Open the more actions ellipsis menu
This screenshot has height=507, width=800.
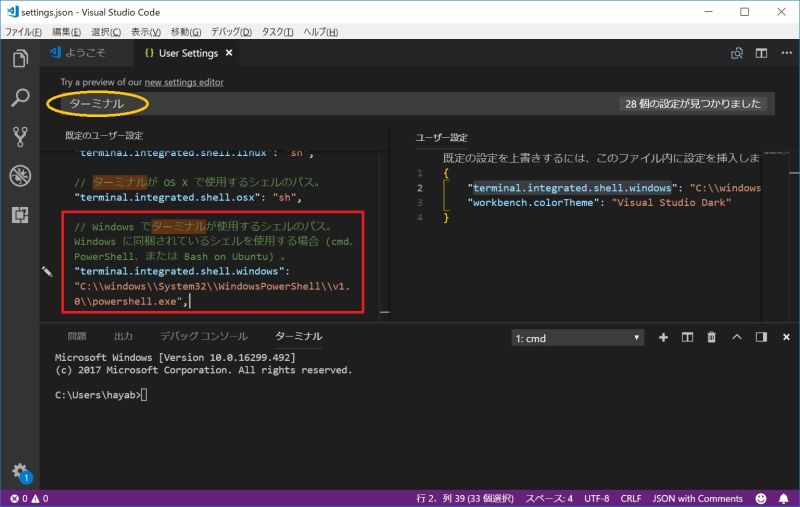(x=786, y=53)
